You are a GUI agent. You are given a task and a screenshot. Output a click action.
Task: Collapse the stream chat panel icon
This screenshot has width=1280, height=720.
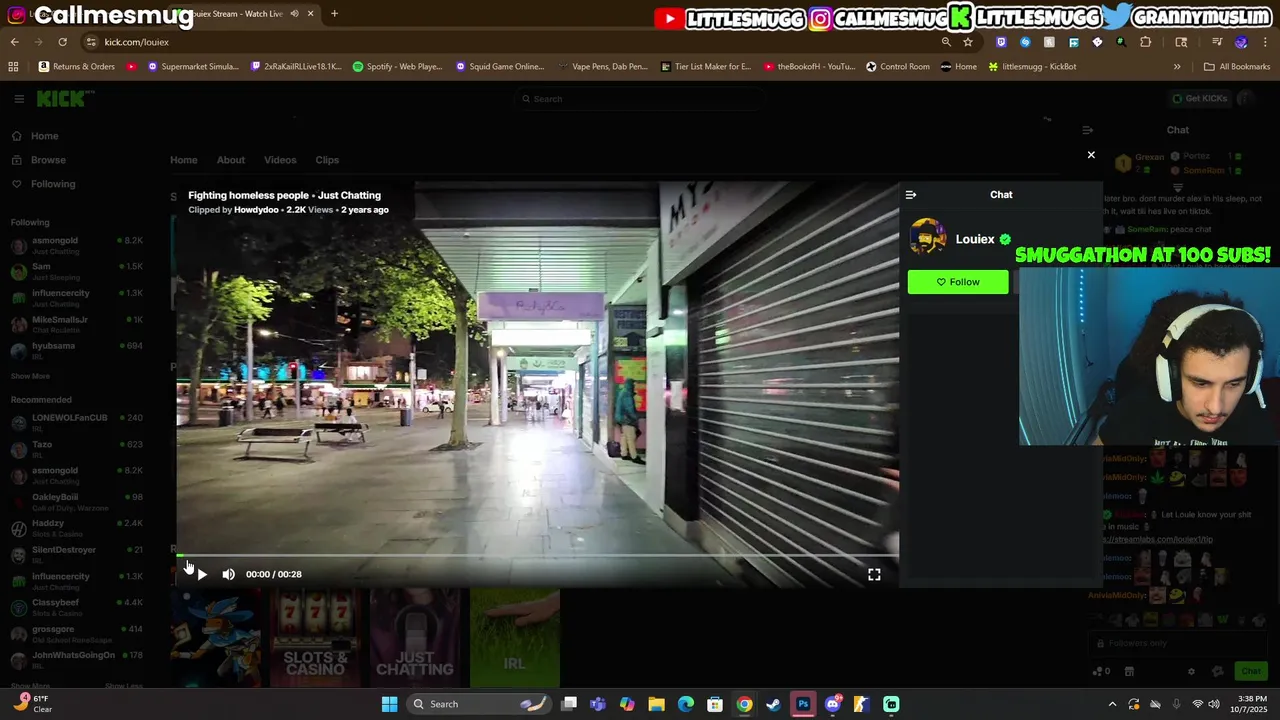[x=1087, y=130]
